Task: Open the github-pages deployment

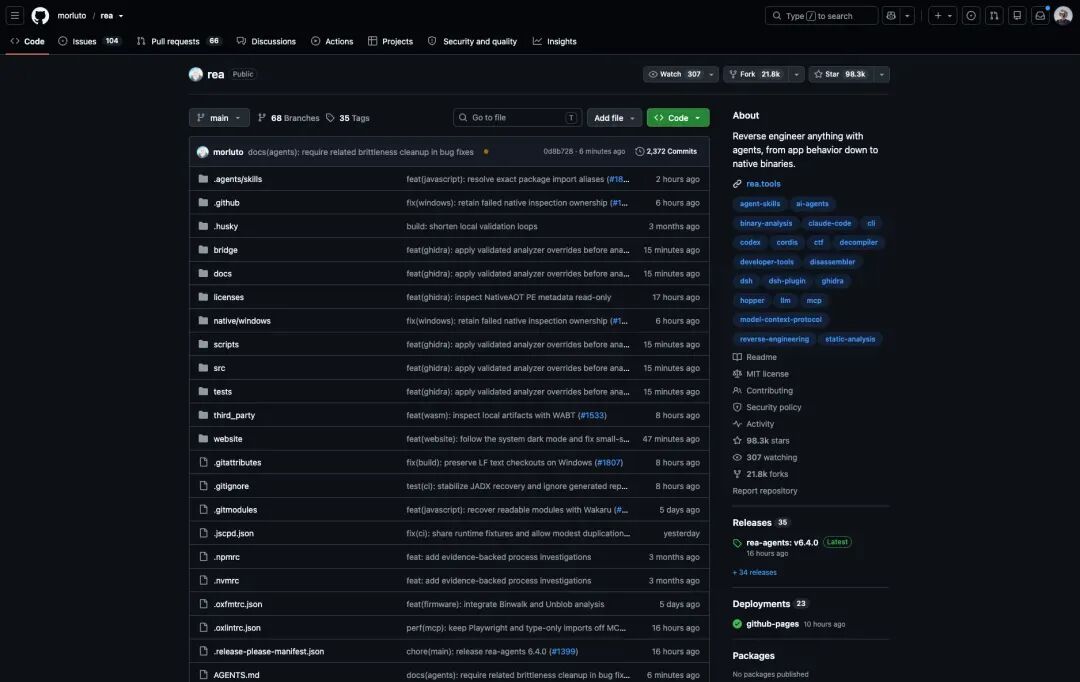Action: [772, 624]
